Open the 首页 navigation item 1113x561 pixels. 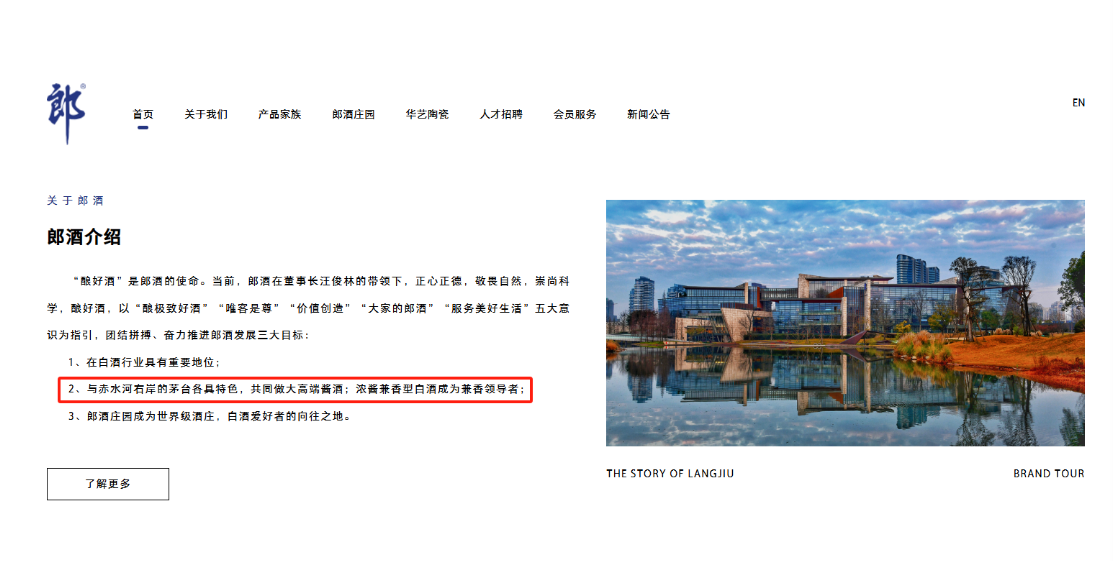pyautogui.click(x=143, y=114)
